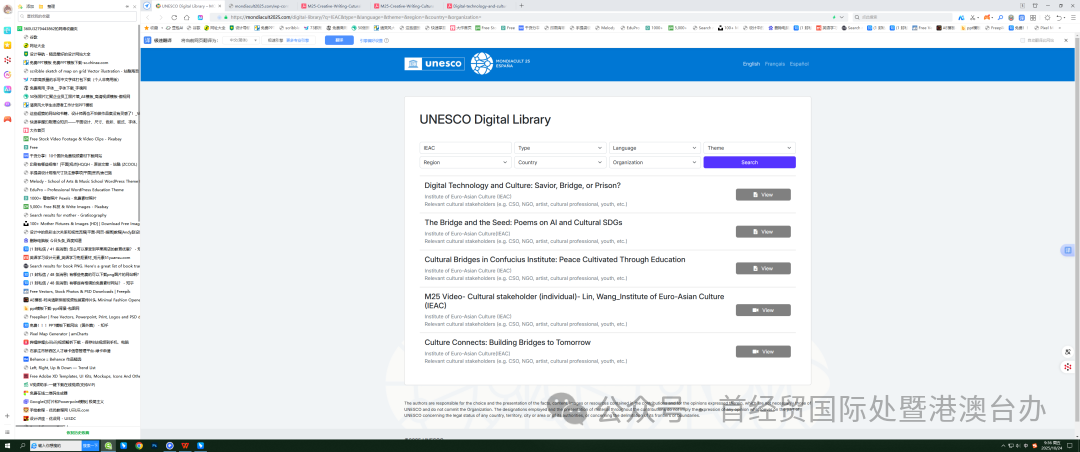Click title Culture Connects: Building Bridges to Tomorrow
The image size is (1080, 452).
point(508,342)
